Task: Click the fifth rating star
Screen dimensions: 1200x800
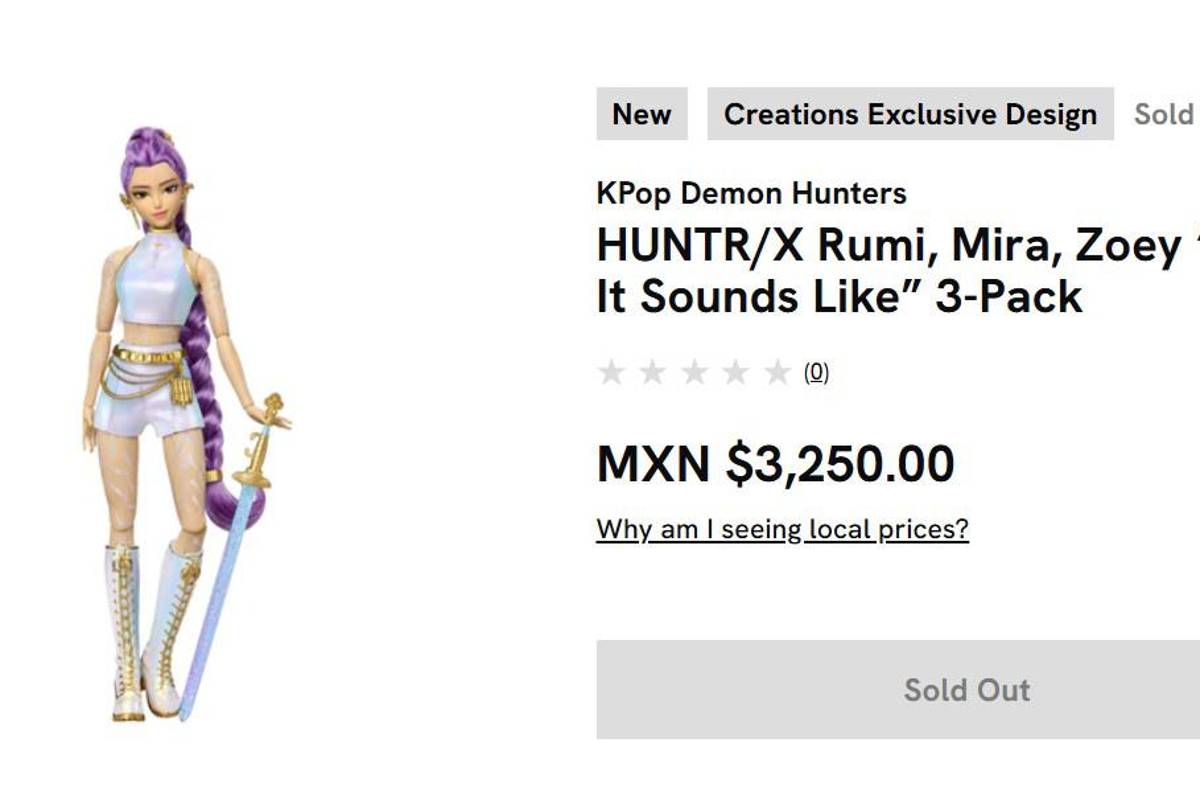Action: (778, 373)
